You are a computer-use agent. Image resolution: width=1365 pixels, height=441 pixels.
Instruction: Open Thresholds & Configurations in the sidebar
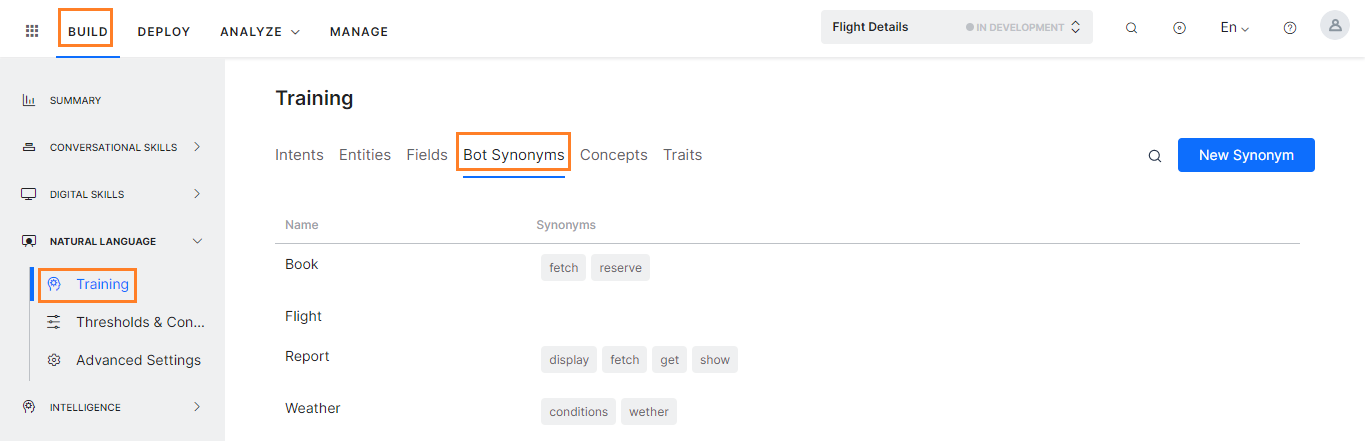(x=140, y=322)
